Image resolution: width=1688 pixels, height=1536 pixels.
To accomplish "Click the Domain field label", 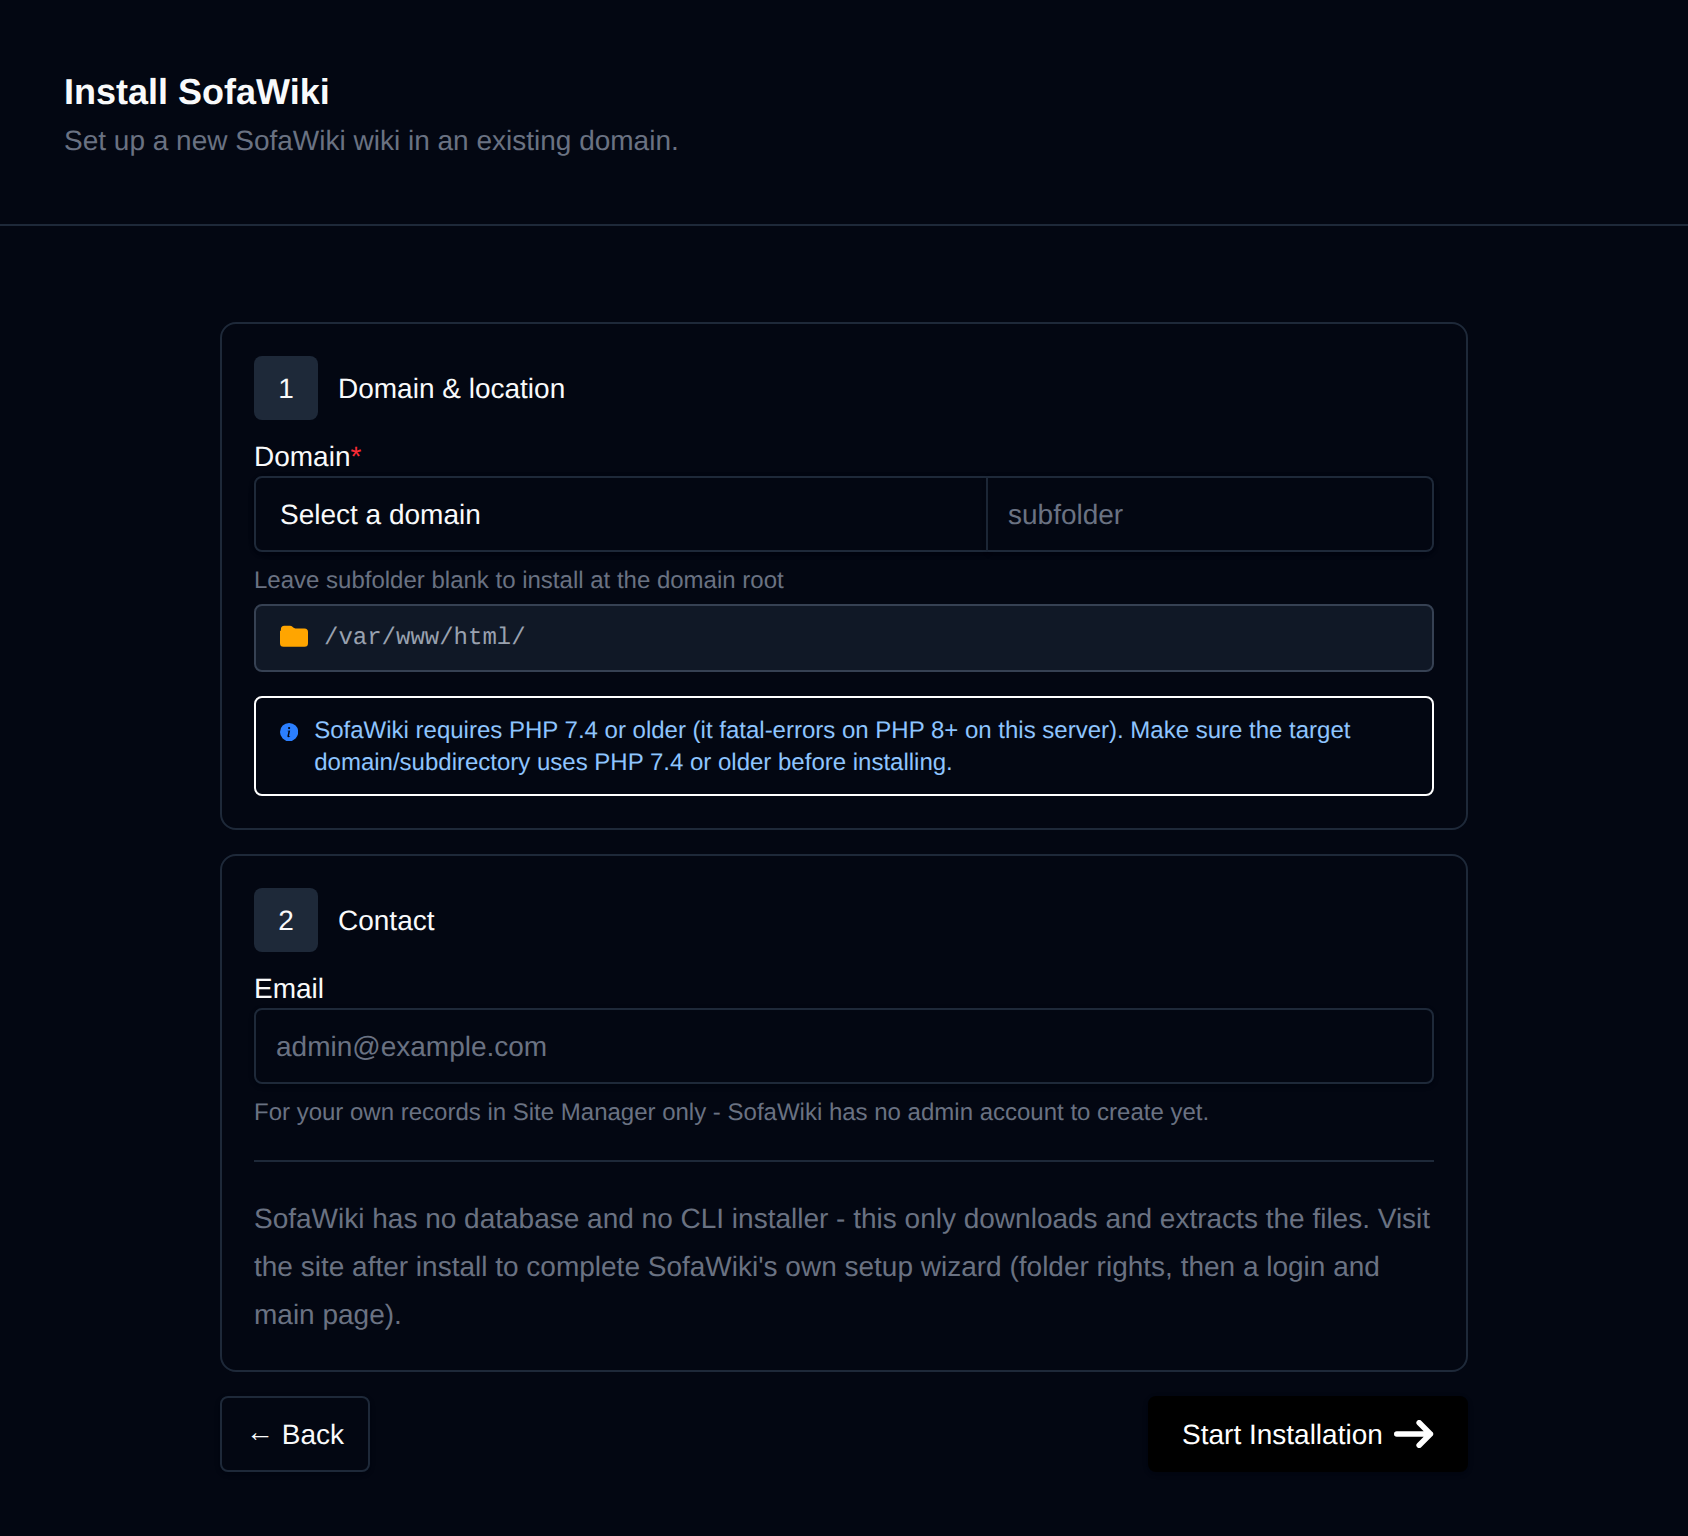I will click(307, 457).
